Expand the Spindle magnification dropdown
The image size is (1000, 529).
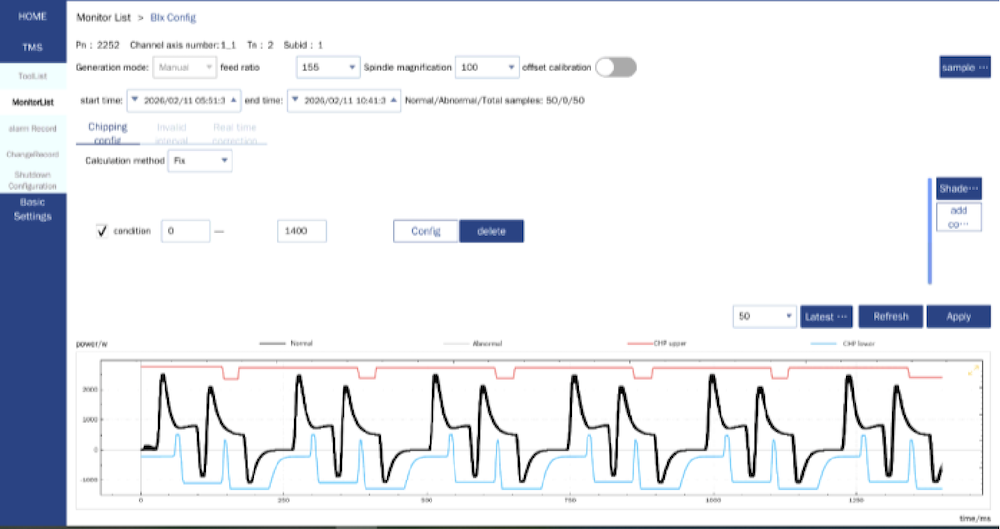click(487, 67)
